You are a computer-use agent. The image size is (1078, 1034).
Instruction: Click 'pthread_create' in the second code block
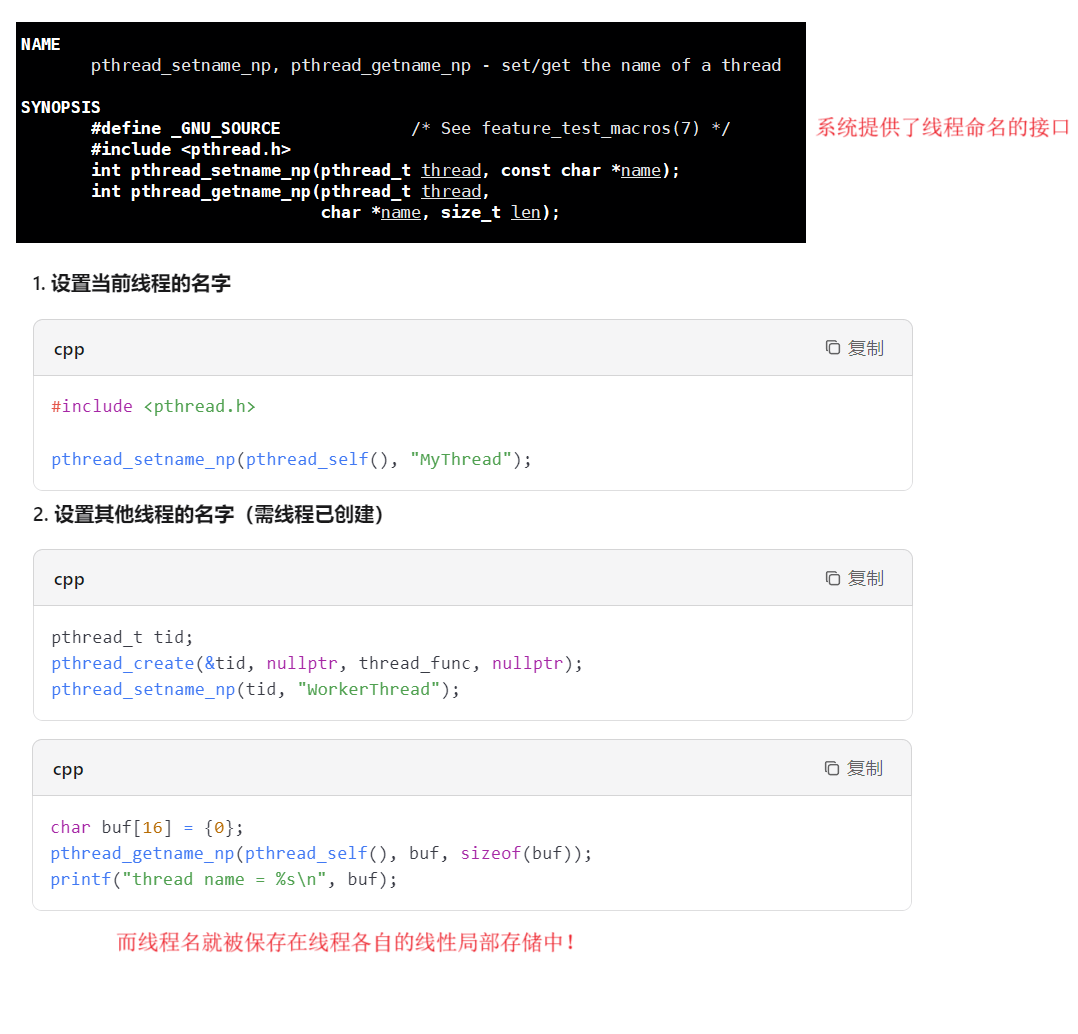(x=122, y=663)
